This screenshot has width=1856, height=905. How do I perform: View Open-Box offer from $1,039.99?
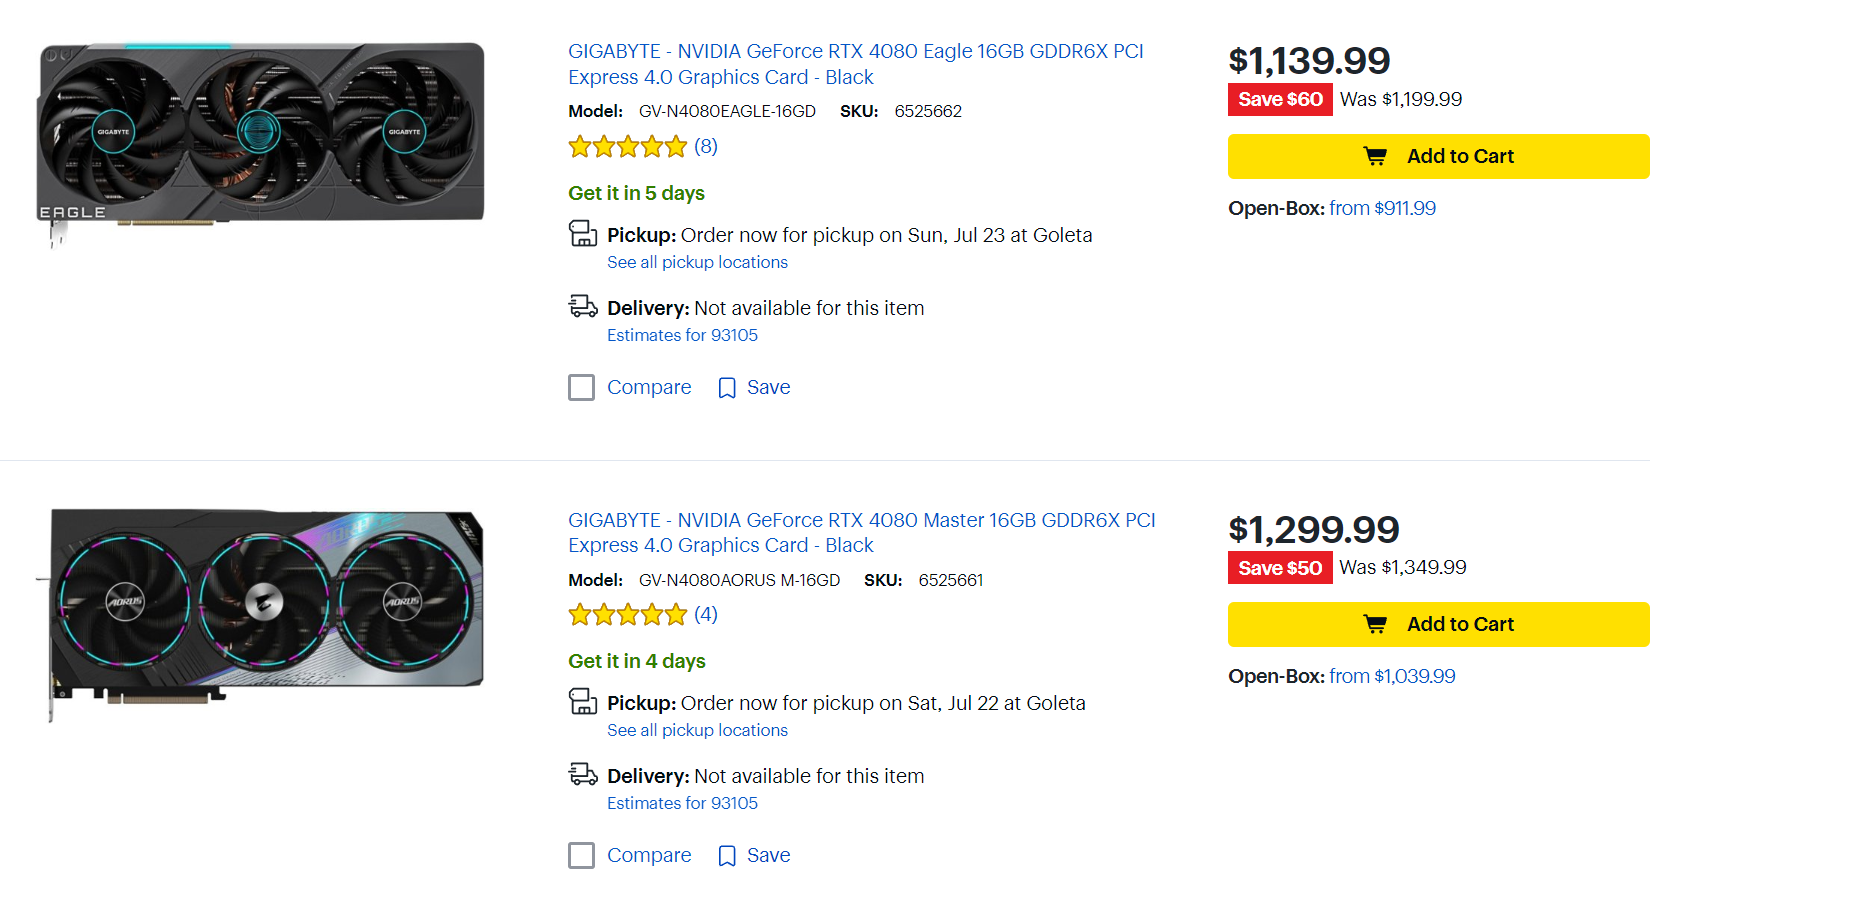click(1392, 676)
